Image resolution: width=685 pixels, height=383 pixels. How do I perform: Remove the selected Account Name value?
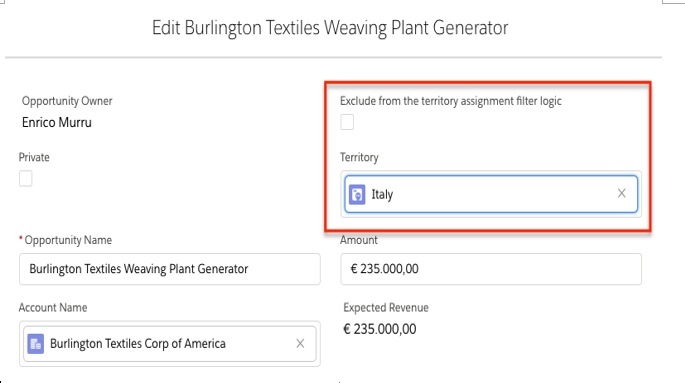coord(300,344)
